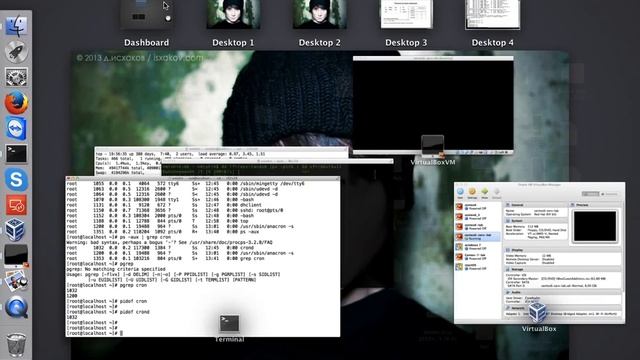
Task: Click Discard button in VirtualBox toolbar
Action: [x=497, y=193]
